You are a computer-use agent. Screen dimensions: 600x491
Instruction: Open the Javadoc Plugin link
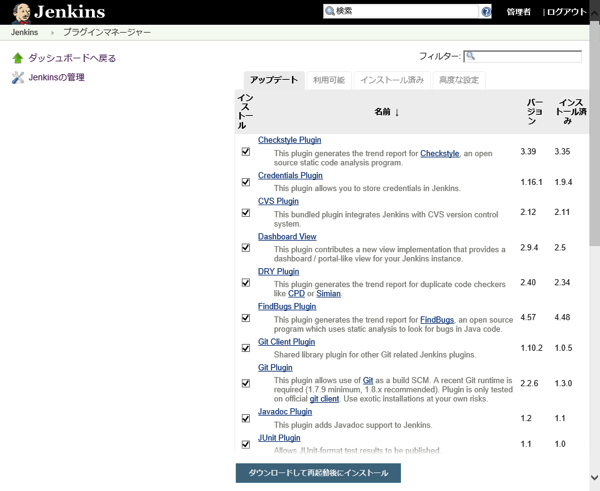285,412
